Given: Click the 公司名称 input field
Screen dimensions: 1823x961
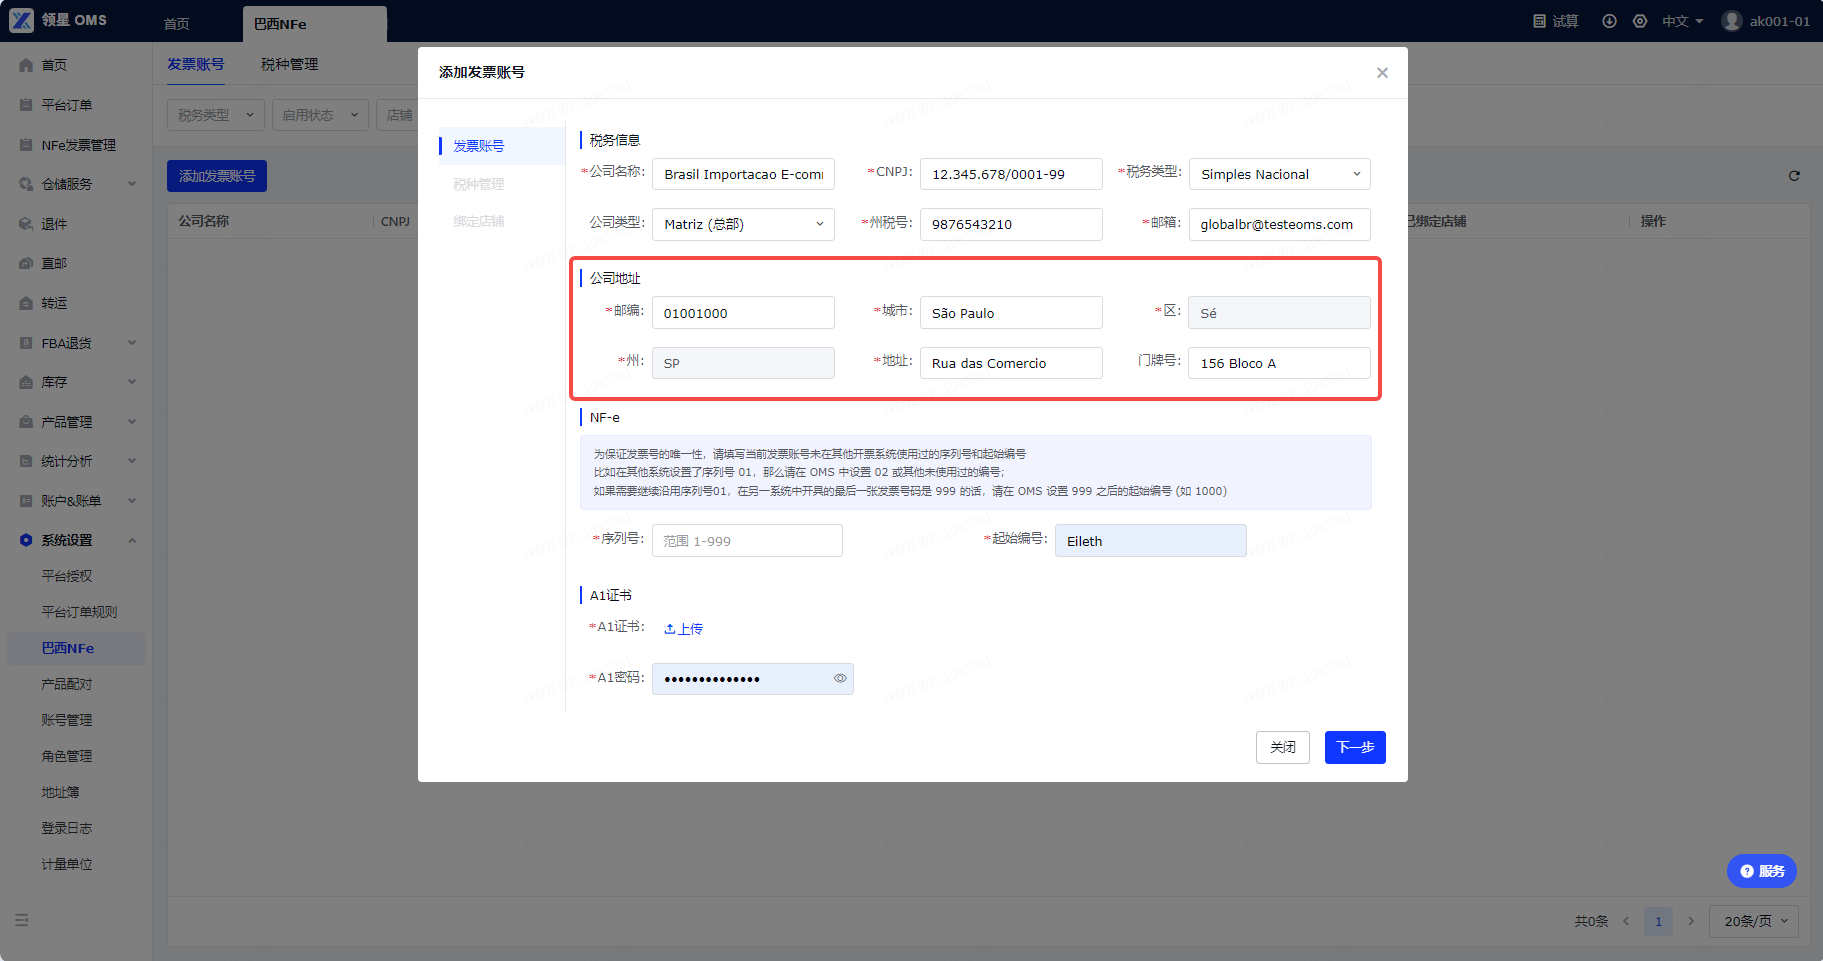Looking at the screenshot, I should [x=743, y=174].
